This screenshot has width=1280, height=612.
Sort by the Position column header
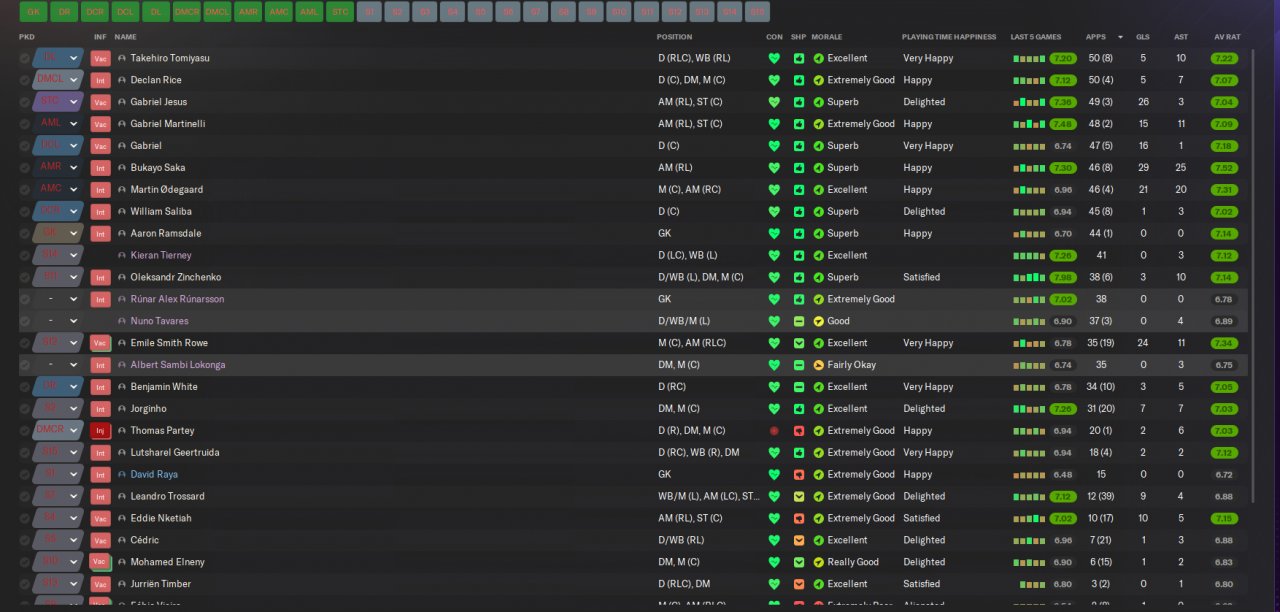coord(674,37)
